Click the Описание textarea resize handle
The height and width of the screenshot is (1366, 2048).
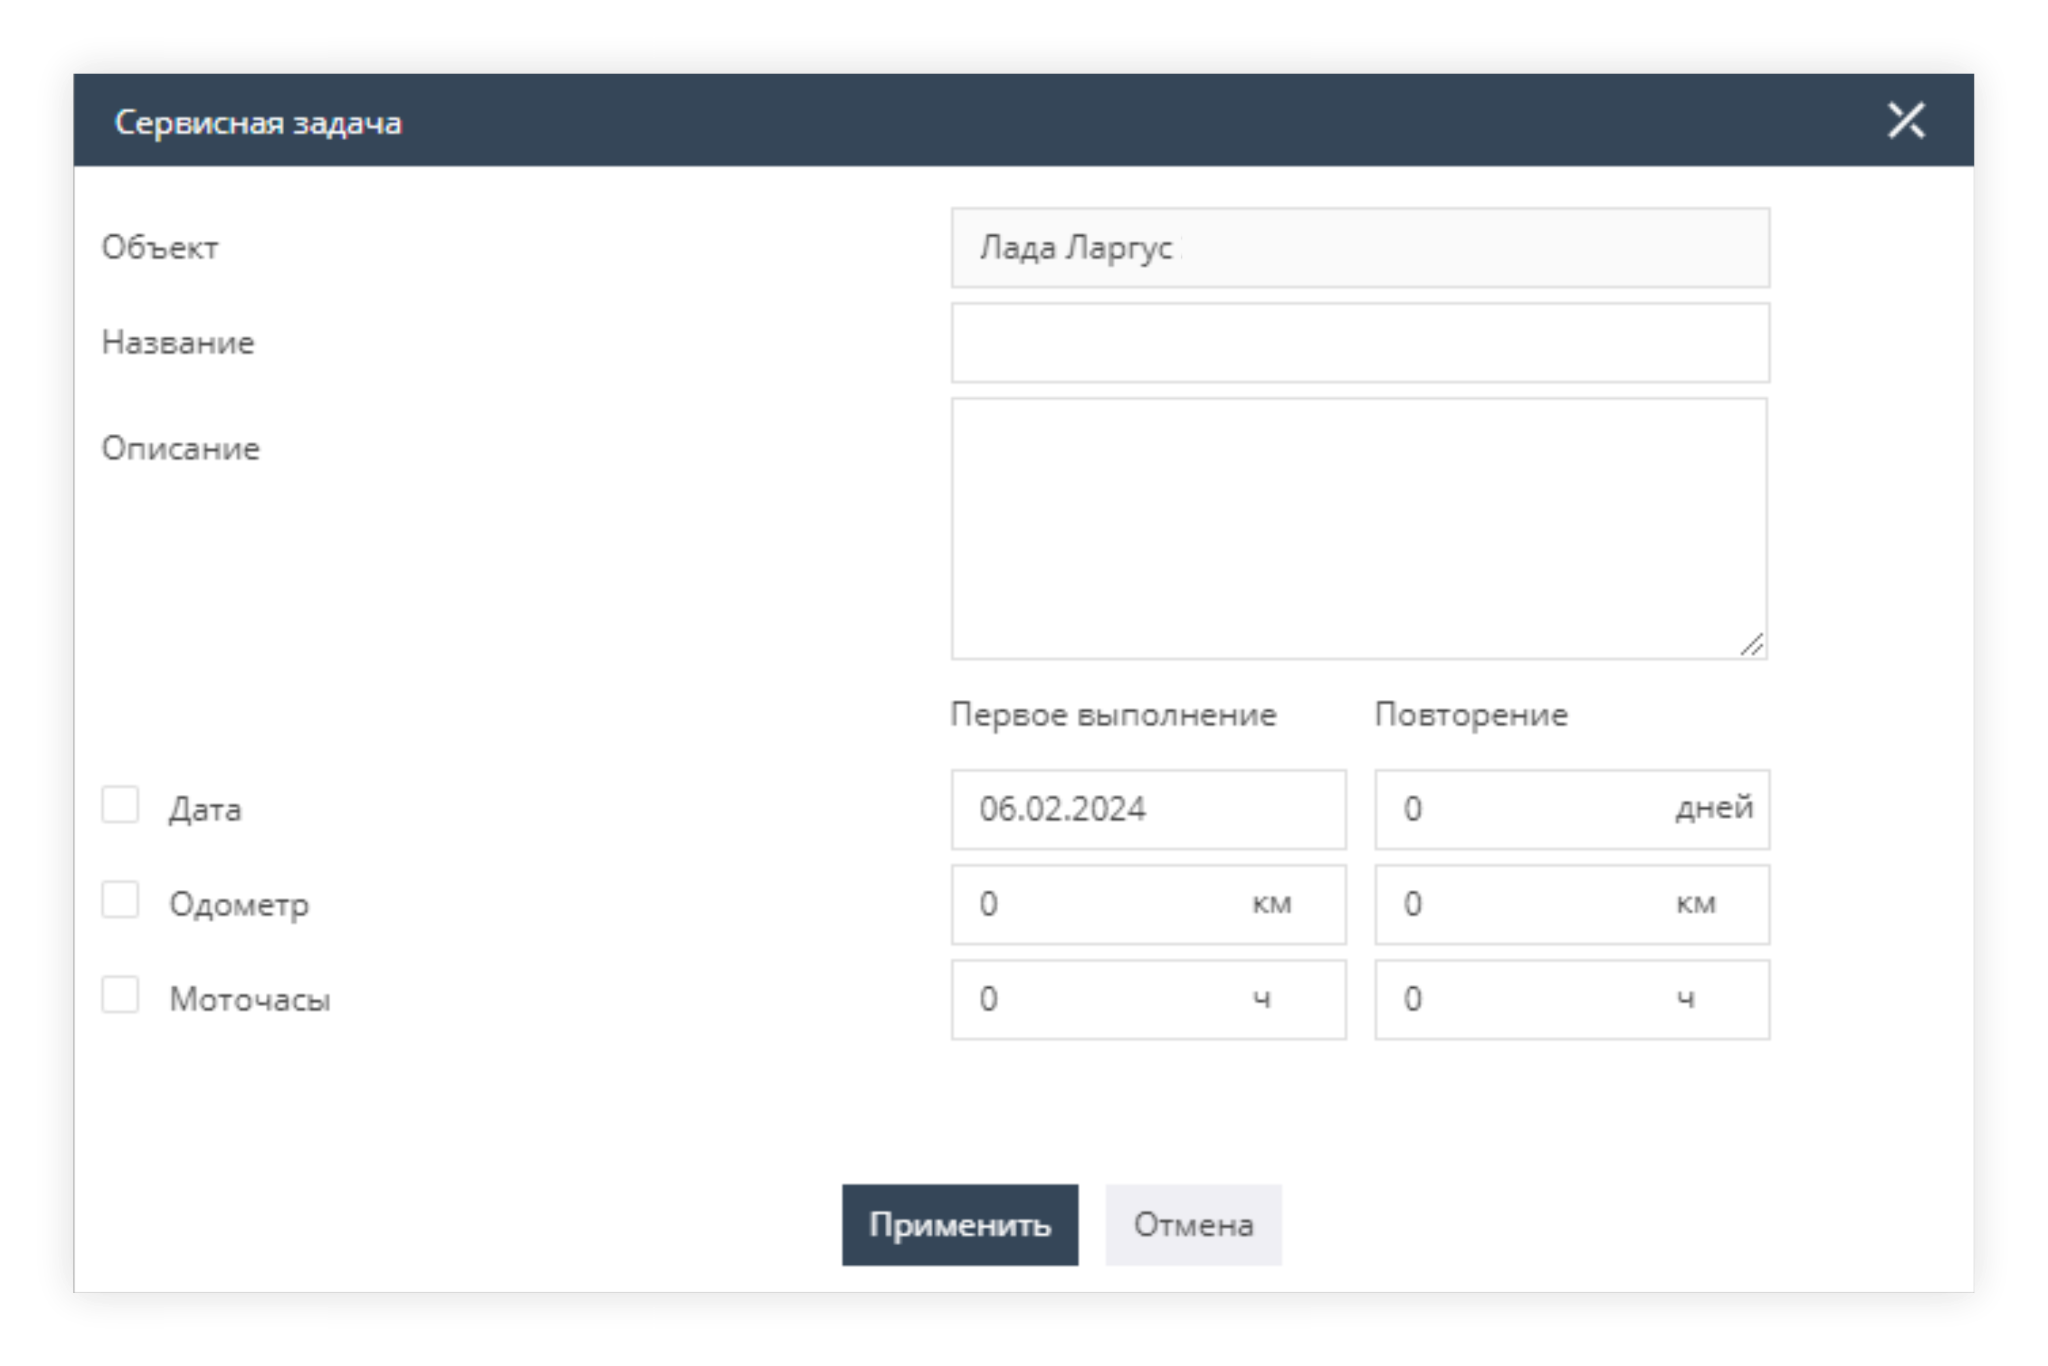point(1752,645)
